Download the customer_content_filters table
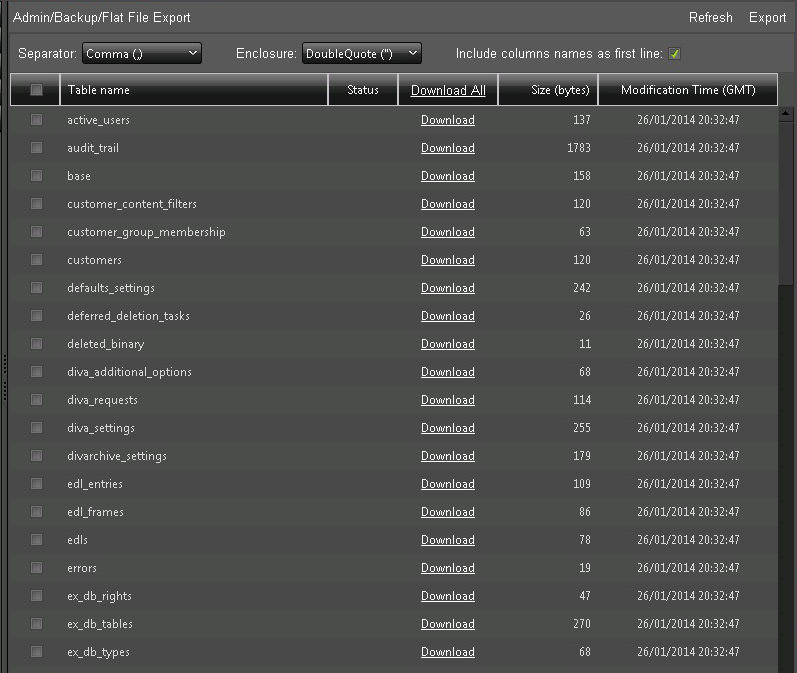This screenshot has height=673, width=797. tap(448, 204)
